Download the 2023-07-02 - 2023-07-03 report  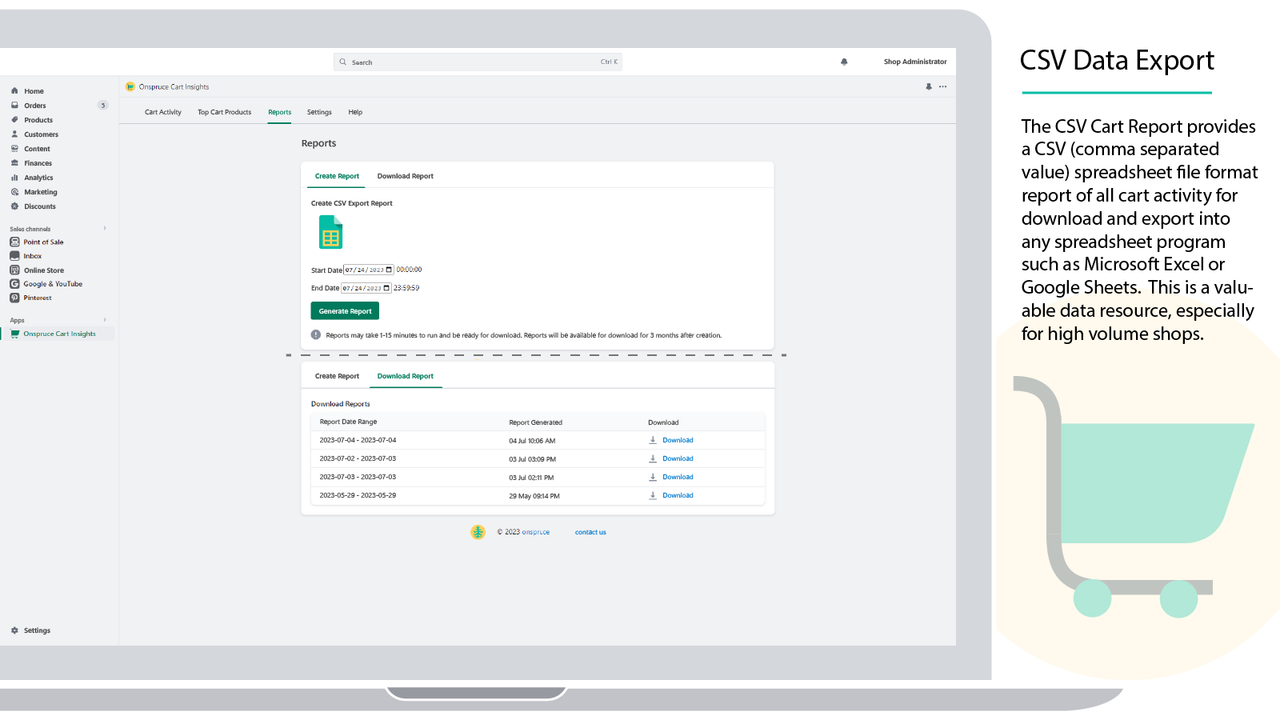(x=678, y=459)
